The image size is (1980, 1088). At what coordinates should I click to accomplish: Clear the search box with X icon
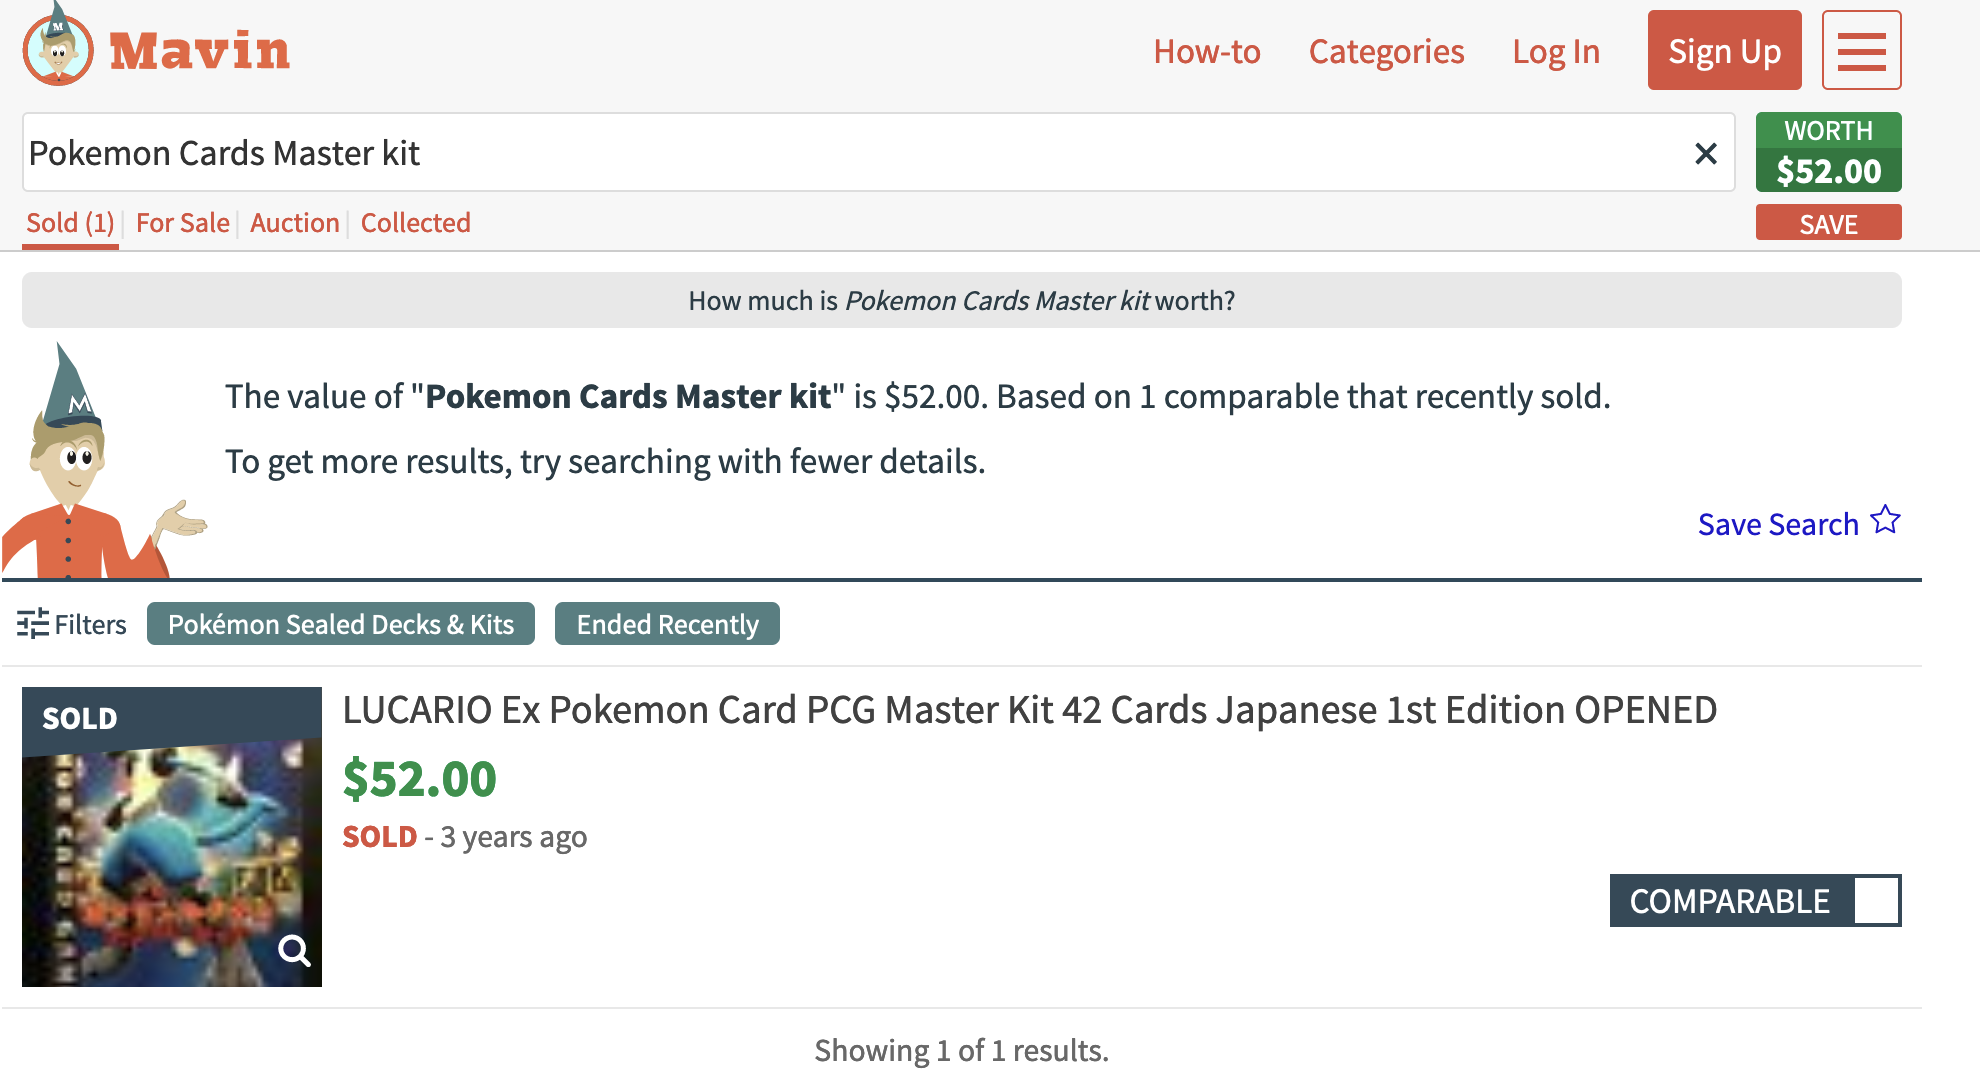click(x=1706, y=153)
